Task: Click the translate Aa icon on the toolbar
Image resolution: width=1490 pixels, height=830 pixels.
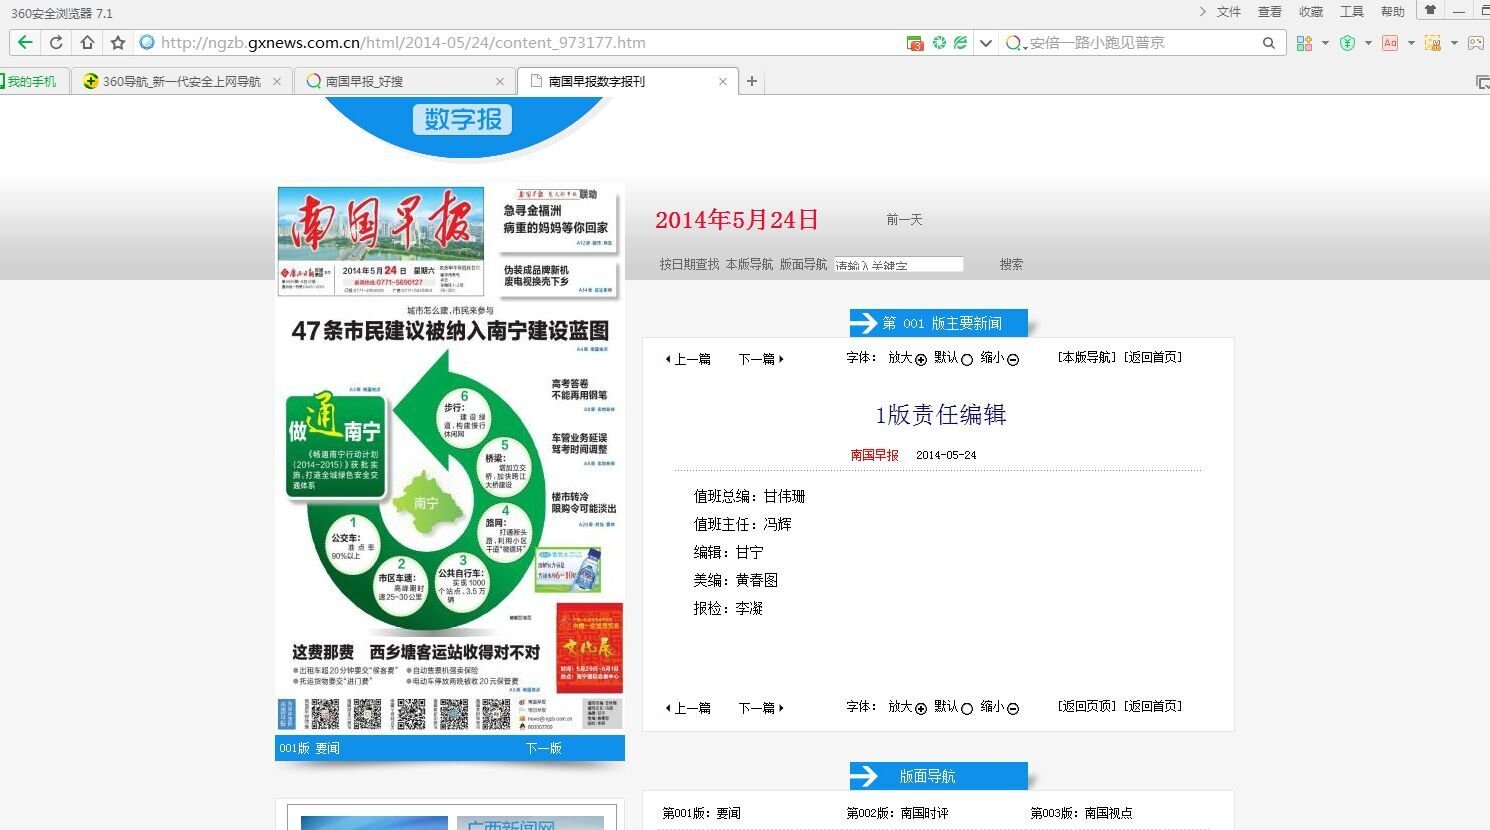Action: [1390, 42]
